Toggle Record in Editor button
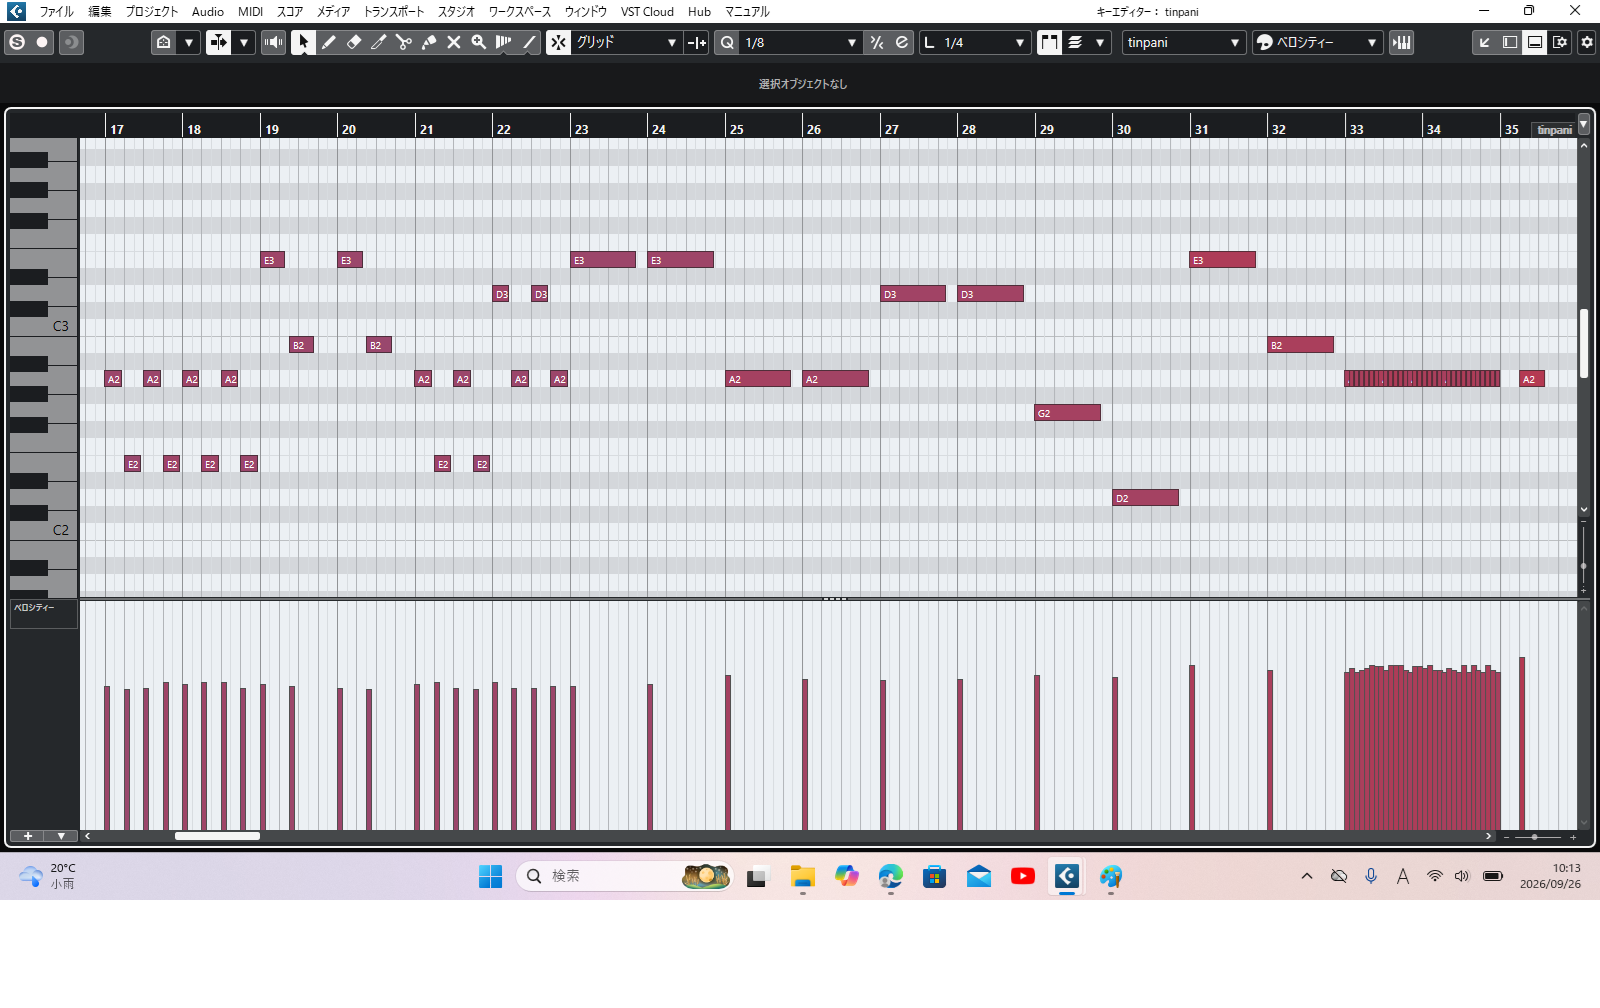 pyautogui.click(x=42, y=42)
